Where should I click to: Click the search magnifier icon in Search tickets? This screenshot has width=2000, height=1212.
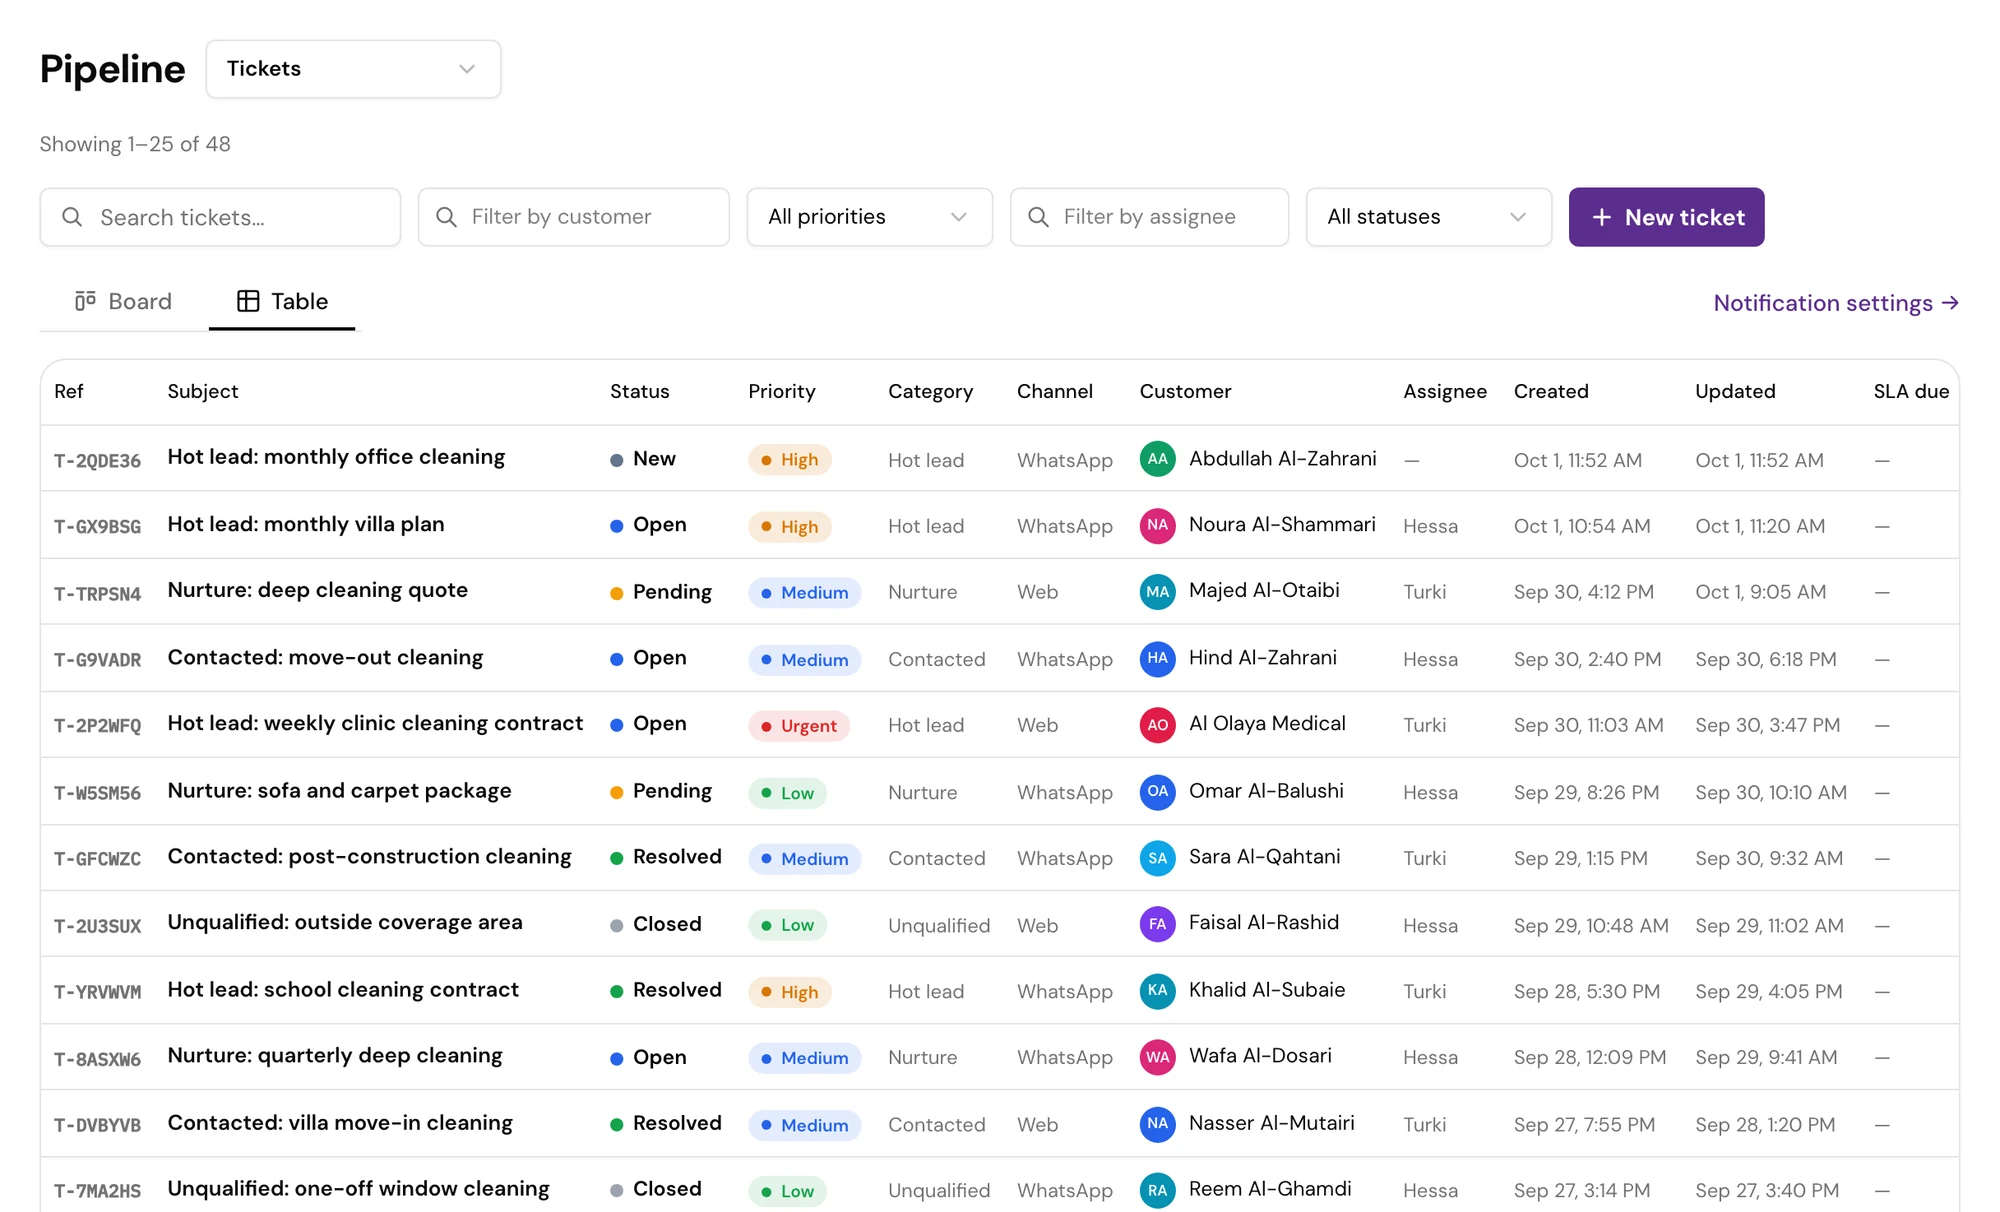point(72,217)
